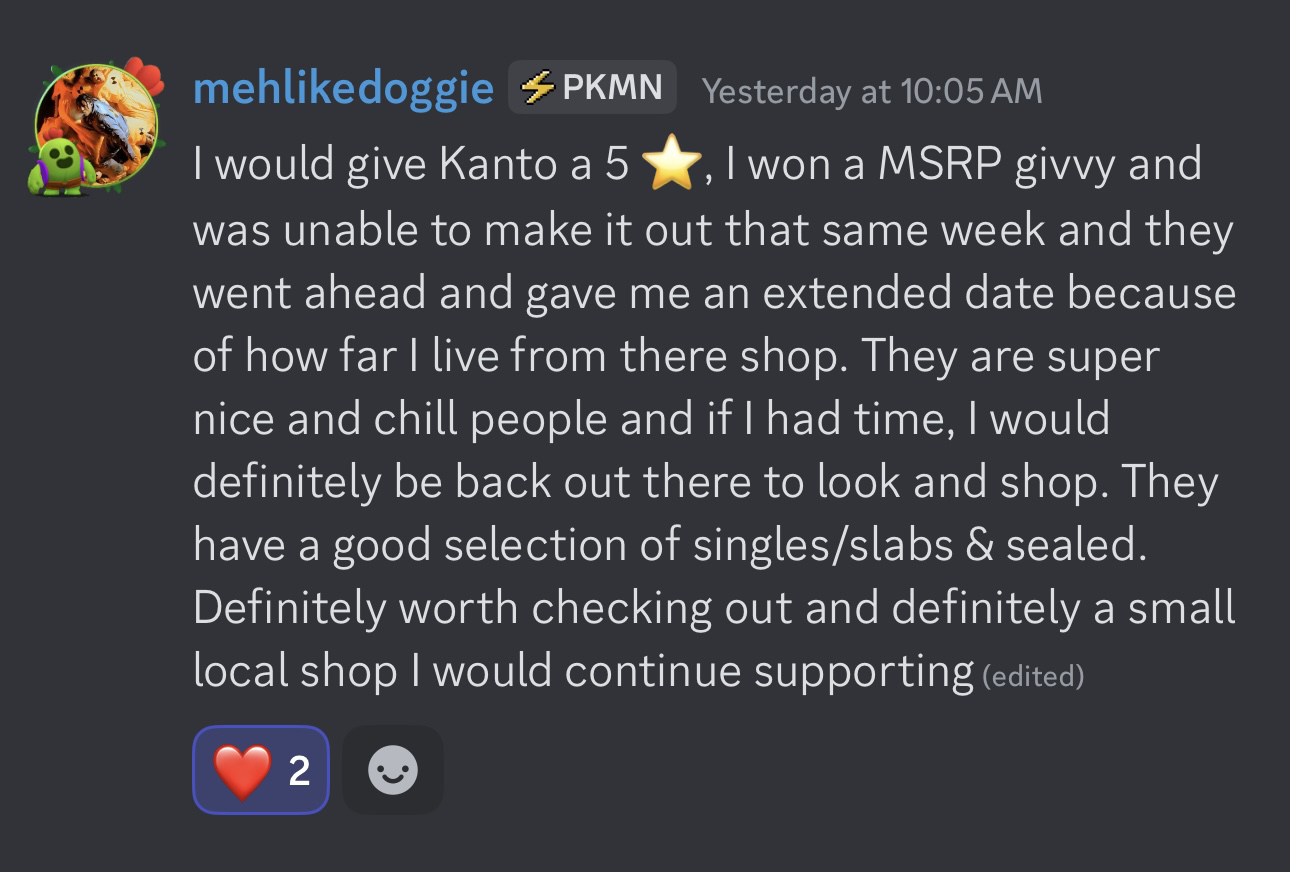Click the heart emoji in the reaction pill
Image resolution: width=1290 pixels, height=872 pixels.
point(242,771)
